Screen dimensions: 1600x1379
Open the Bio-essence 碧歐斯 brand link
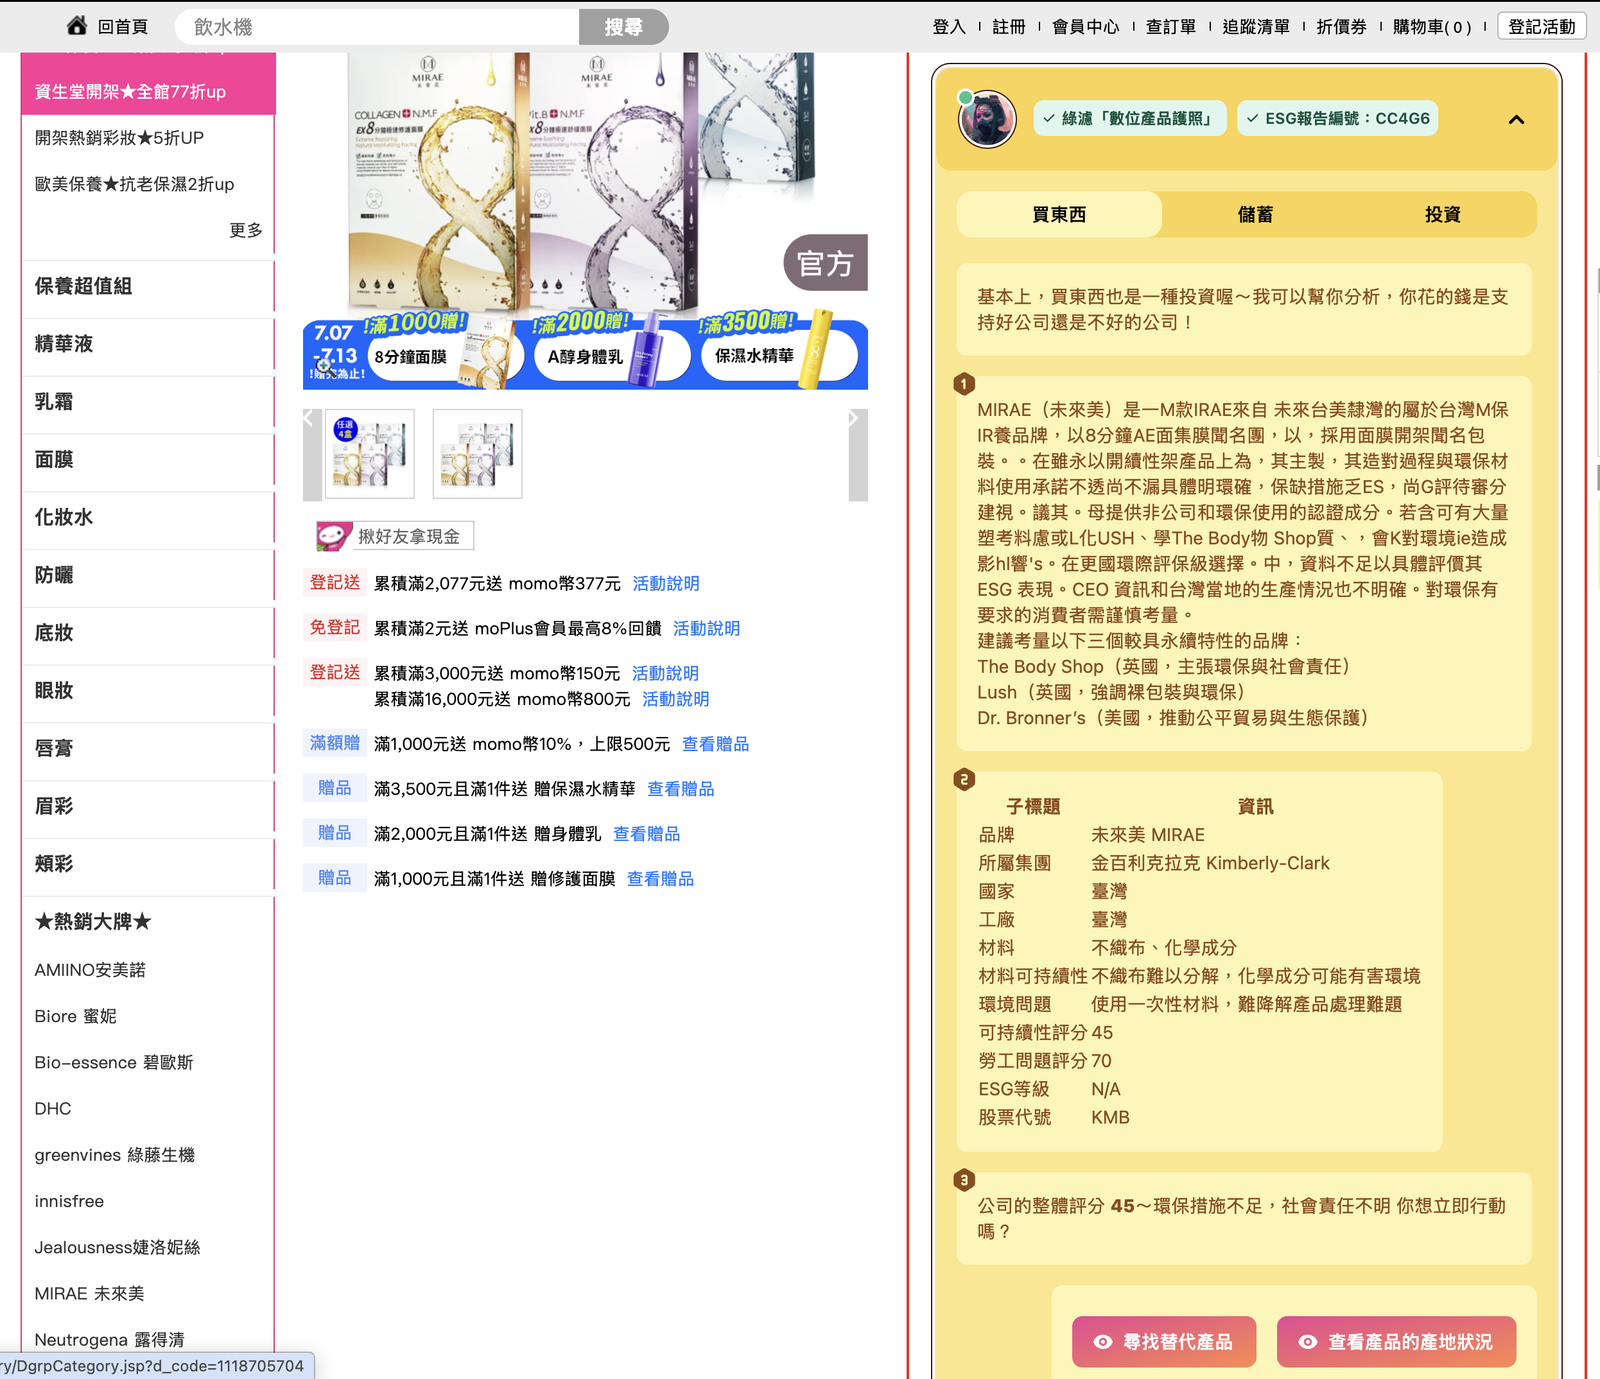114,1062
